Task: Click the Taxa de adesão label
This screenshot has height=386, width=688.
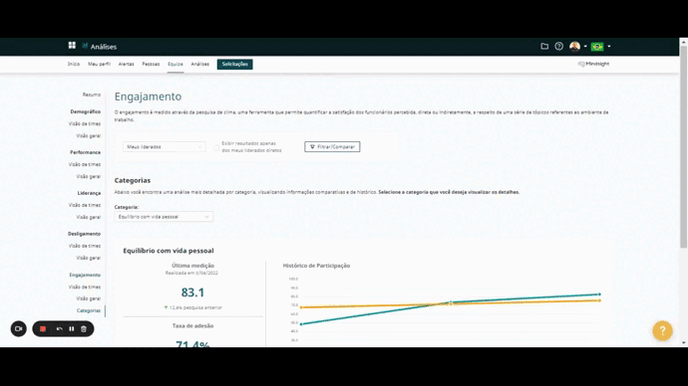Action: tap(193, 326)
